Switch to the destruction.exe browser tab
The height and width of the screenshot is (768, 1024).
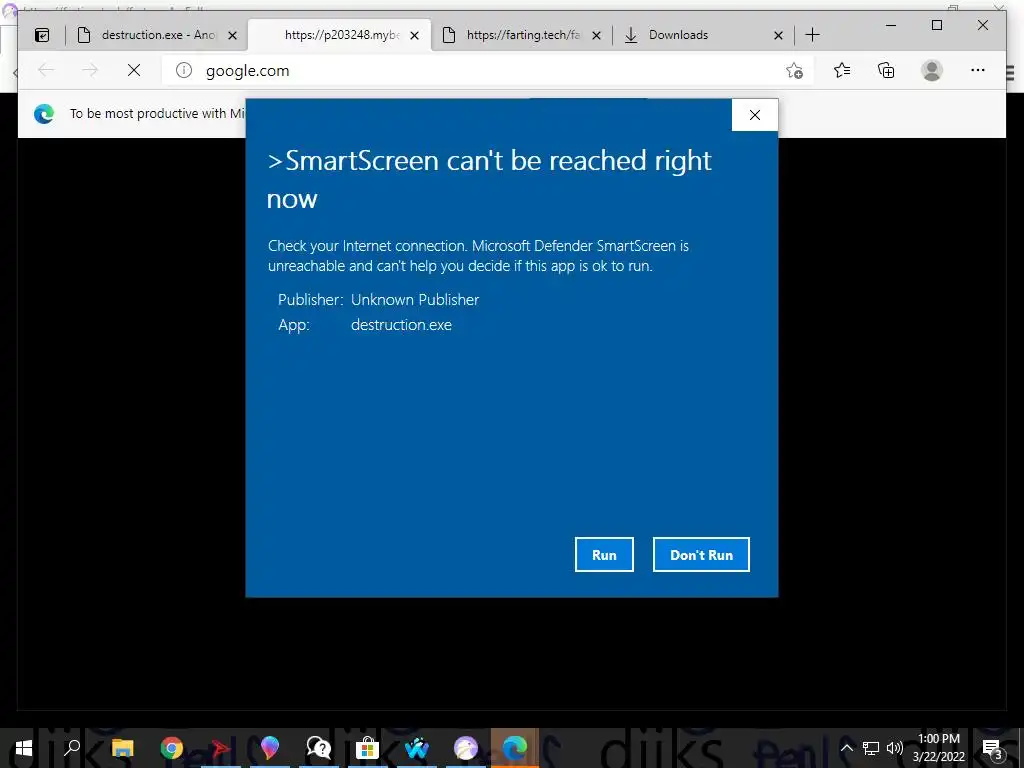(155, 35)
